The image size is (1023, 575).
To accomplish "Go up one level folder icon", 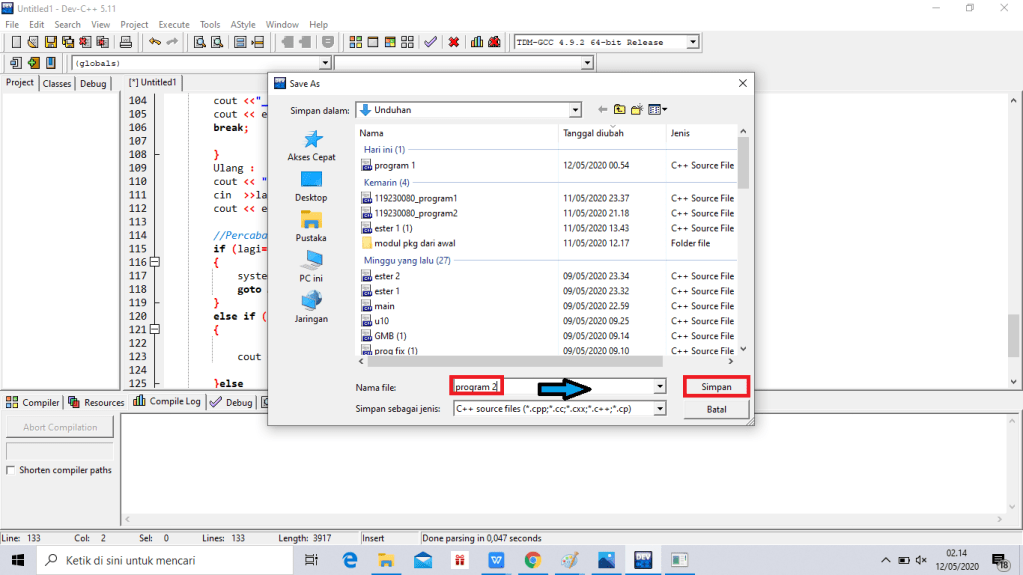I will [x=620, y=110].
